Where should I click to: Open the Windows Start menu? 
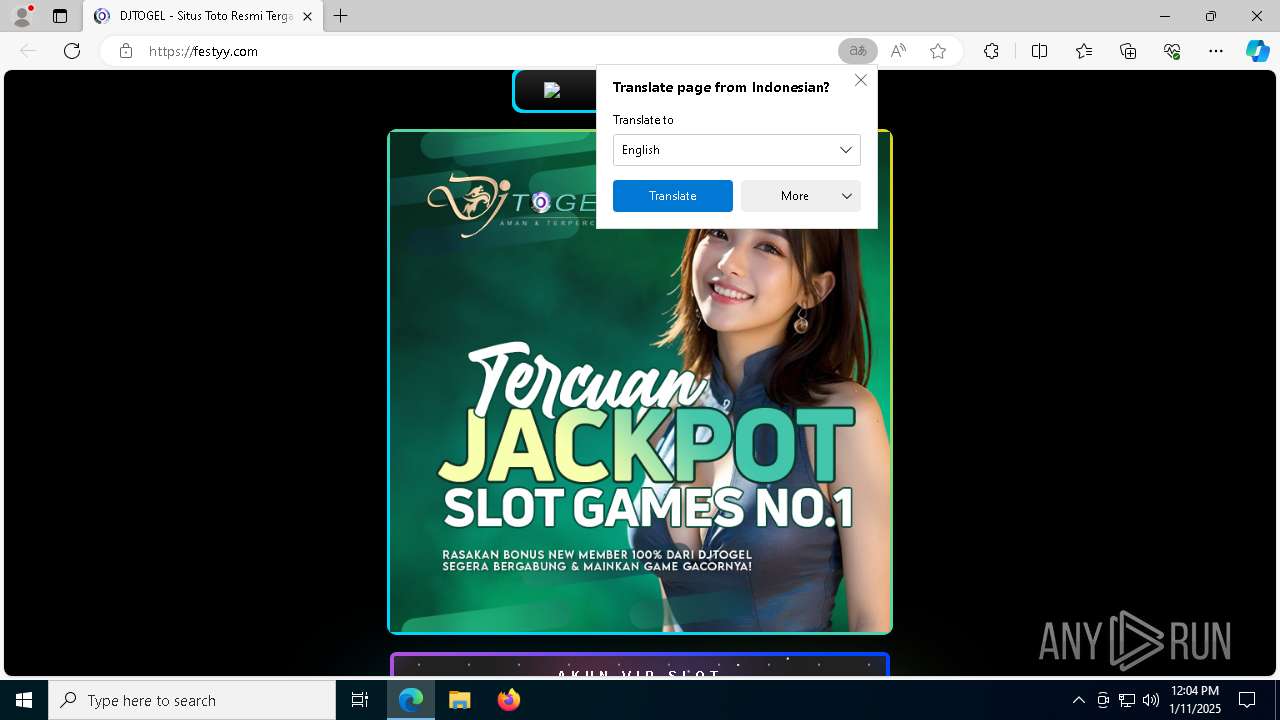tap(24, 700)
